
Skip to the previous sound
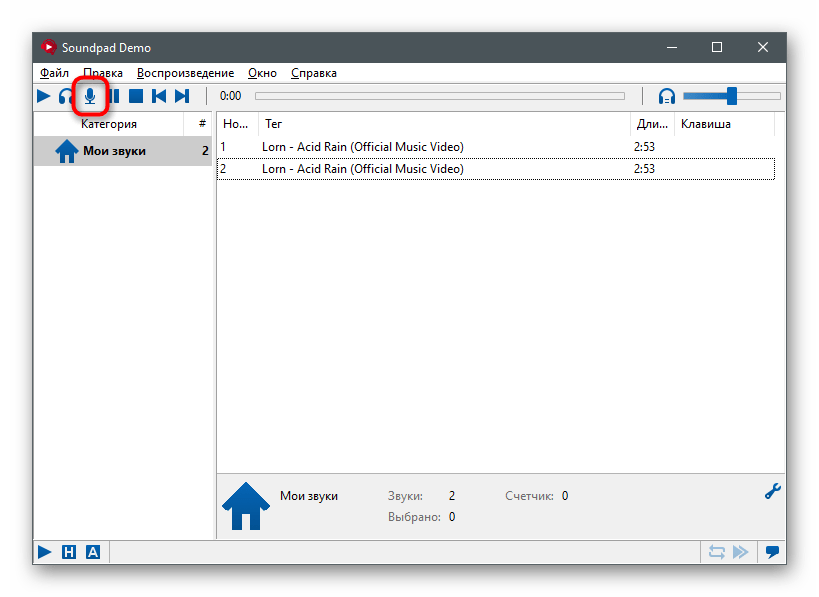pos(159,96)
